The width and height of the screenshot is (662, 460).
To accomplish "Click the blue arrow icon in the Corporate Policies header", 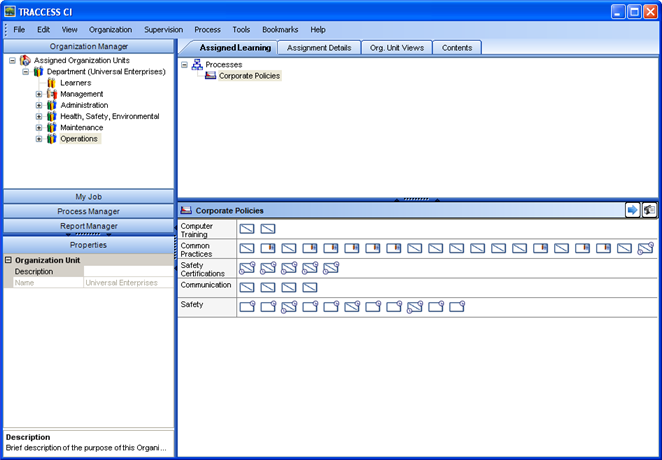I will [632, 210].
